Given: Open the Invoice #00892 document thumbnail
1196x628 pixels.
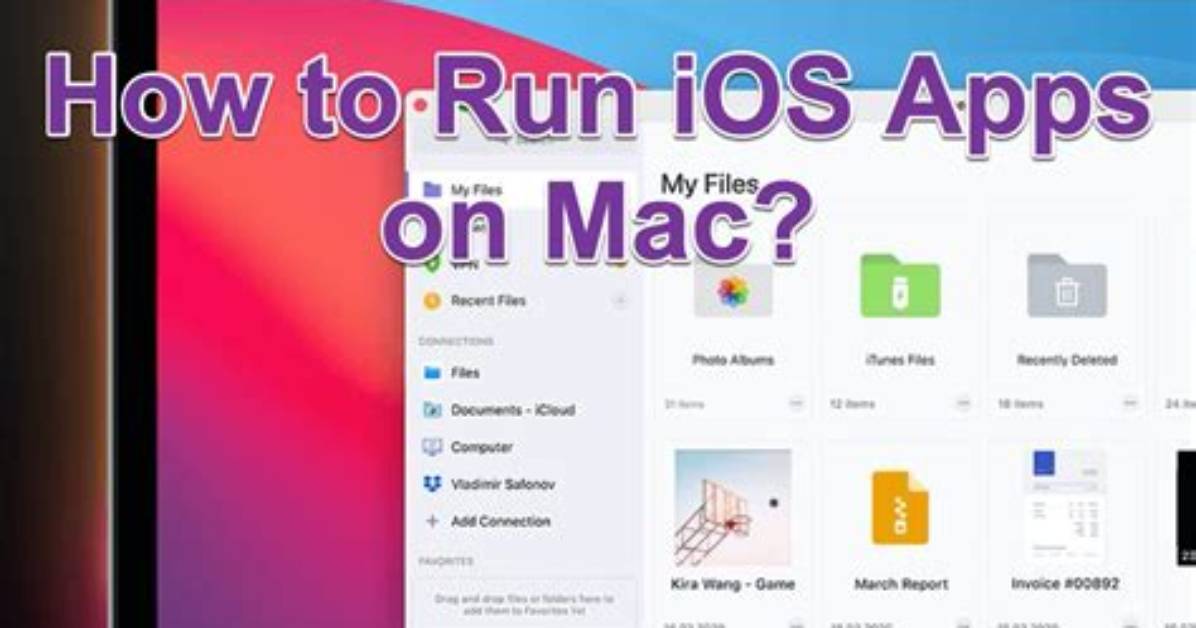Looking at the screenshot, I should [x=1066, y=506].
